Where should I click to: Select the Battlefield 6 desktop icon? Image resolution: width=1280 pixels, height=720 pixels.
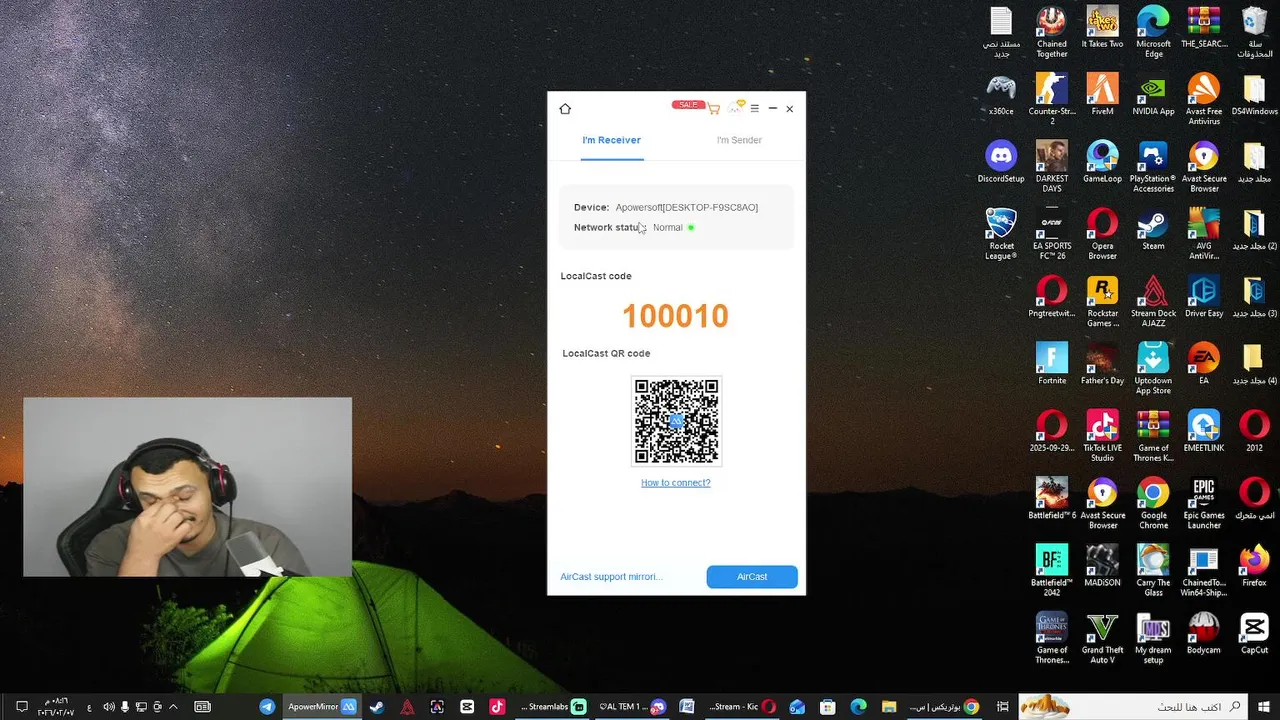click(x=1052, y=497)
